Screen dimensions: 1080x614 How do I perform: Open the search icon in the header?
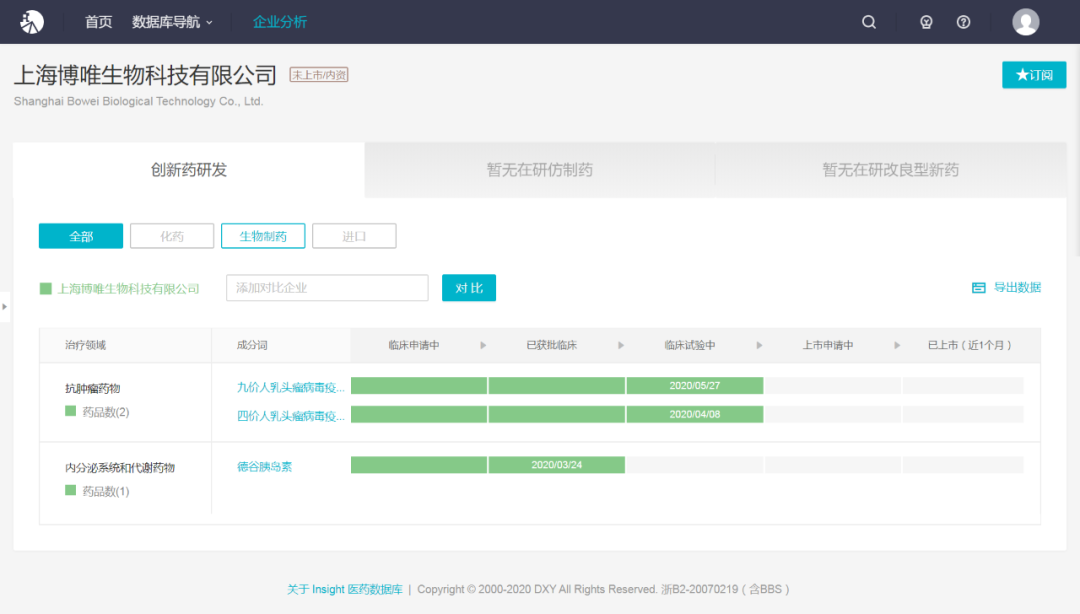coord(869,22)
